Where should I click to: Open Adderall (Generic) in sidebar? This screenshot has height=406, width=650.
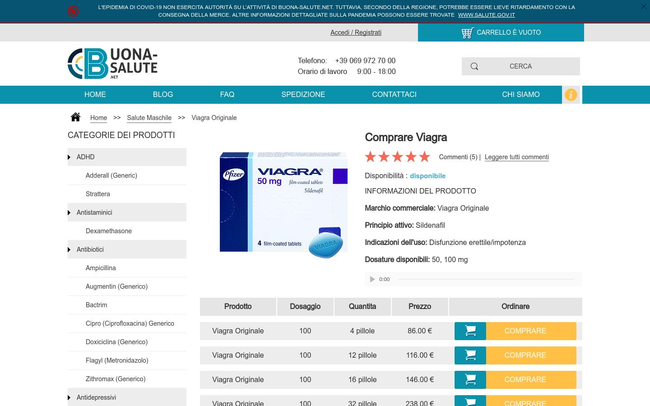[111, 175]
